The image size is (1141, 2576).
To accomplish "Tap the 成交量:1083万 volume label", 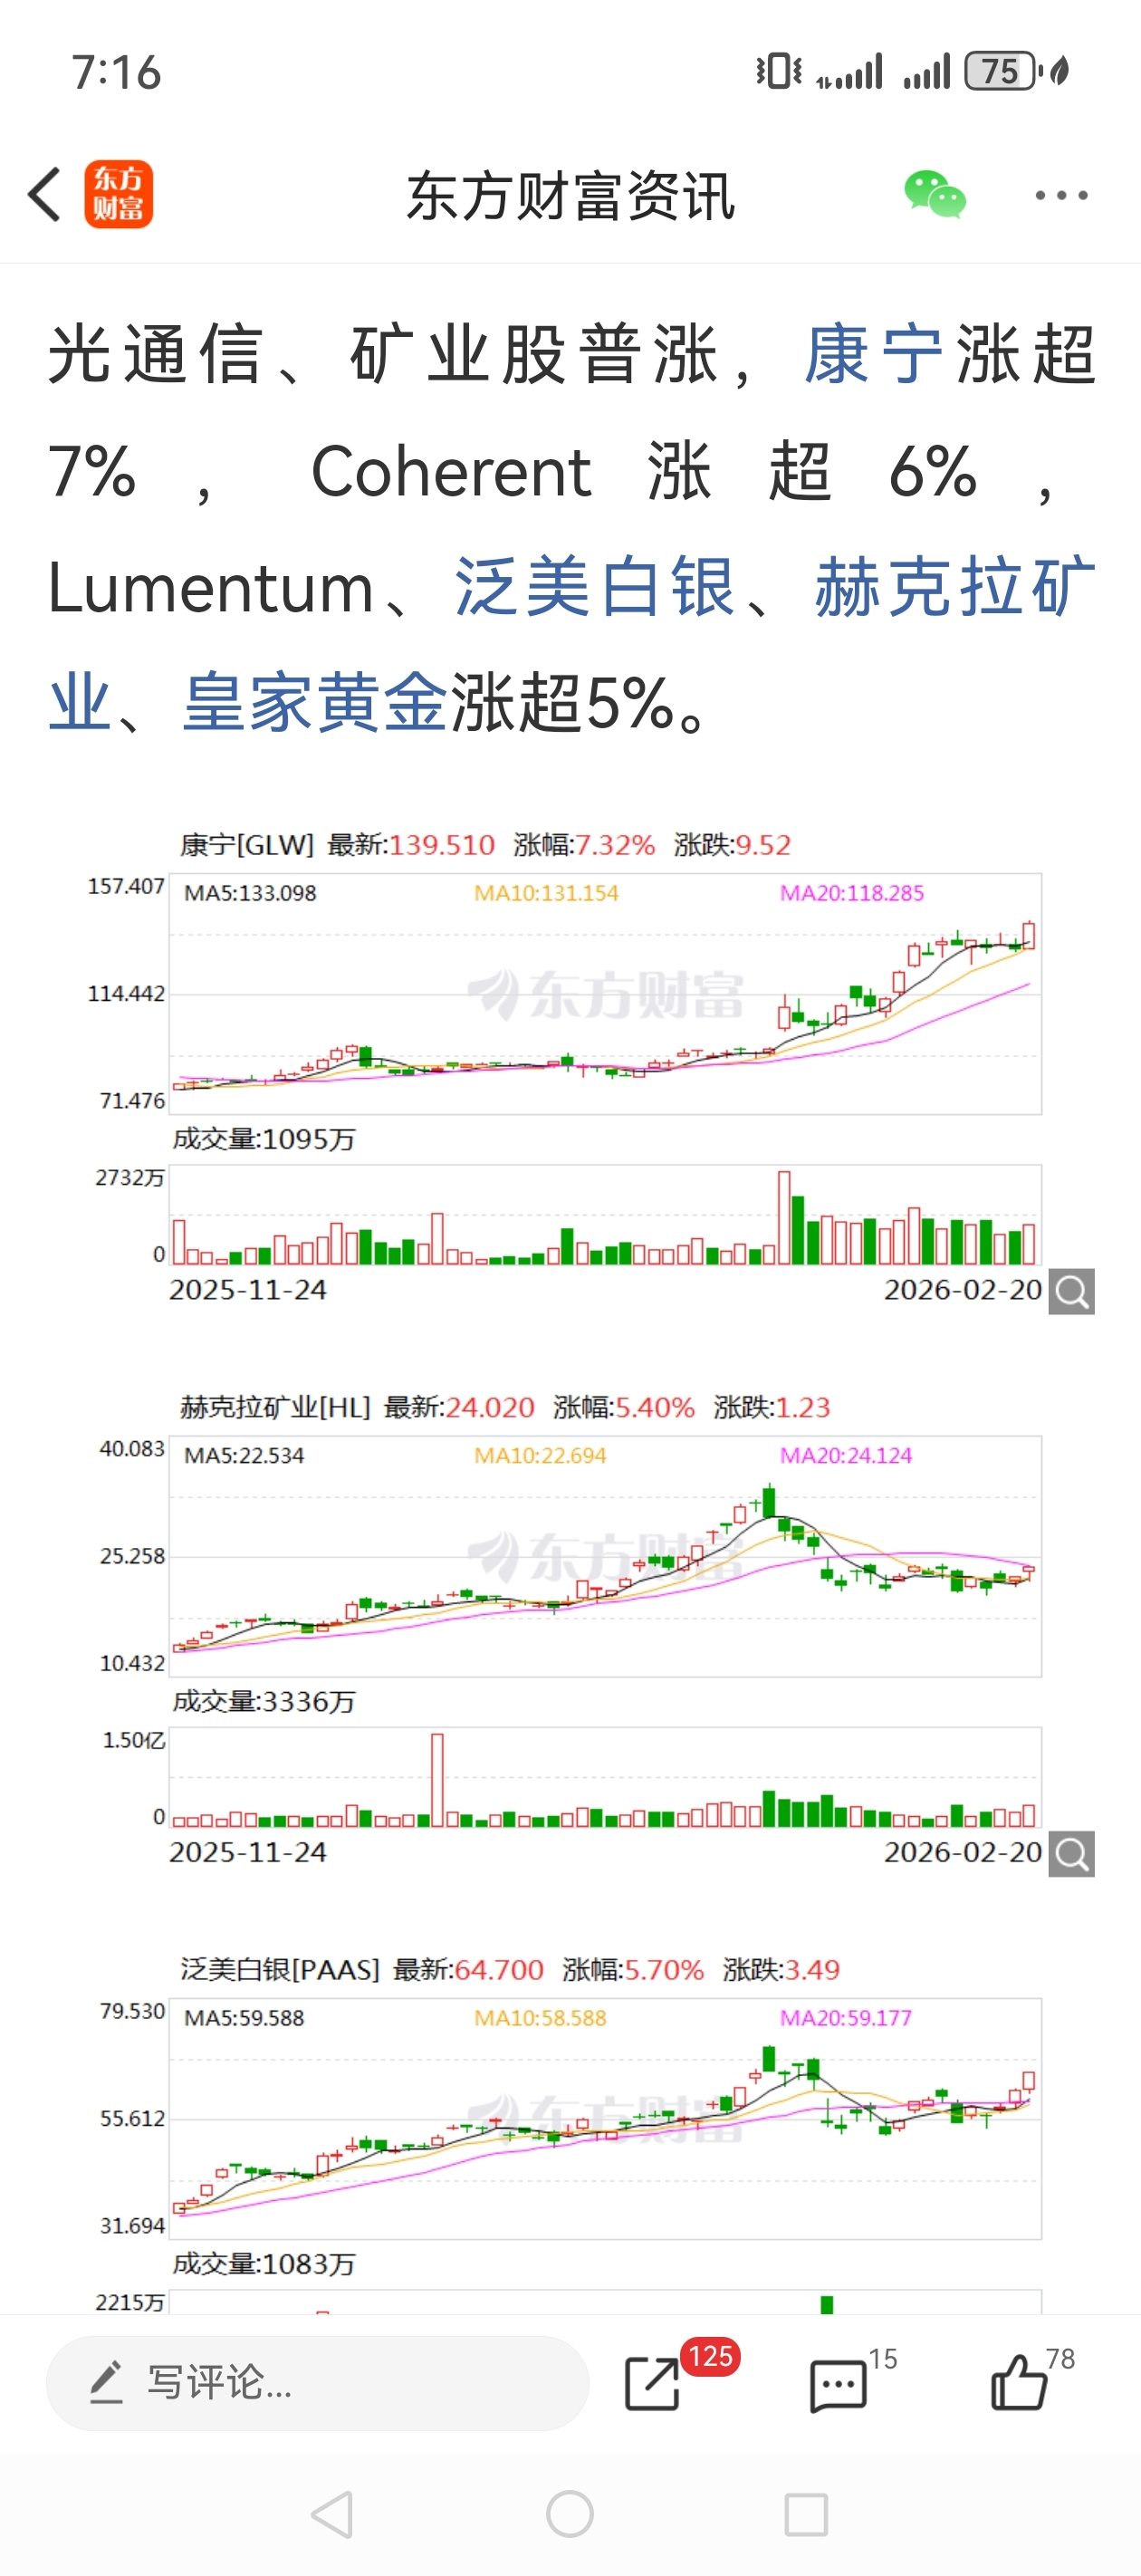I will point(264,2263).
